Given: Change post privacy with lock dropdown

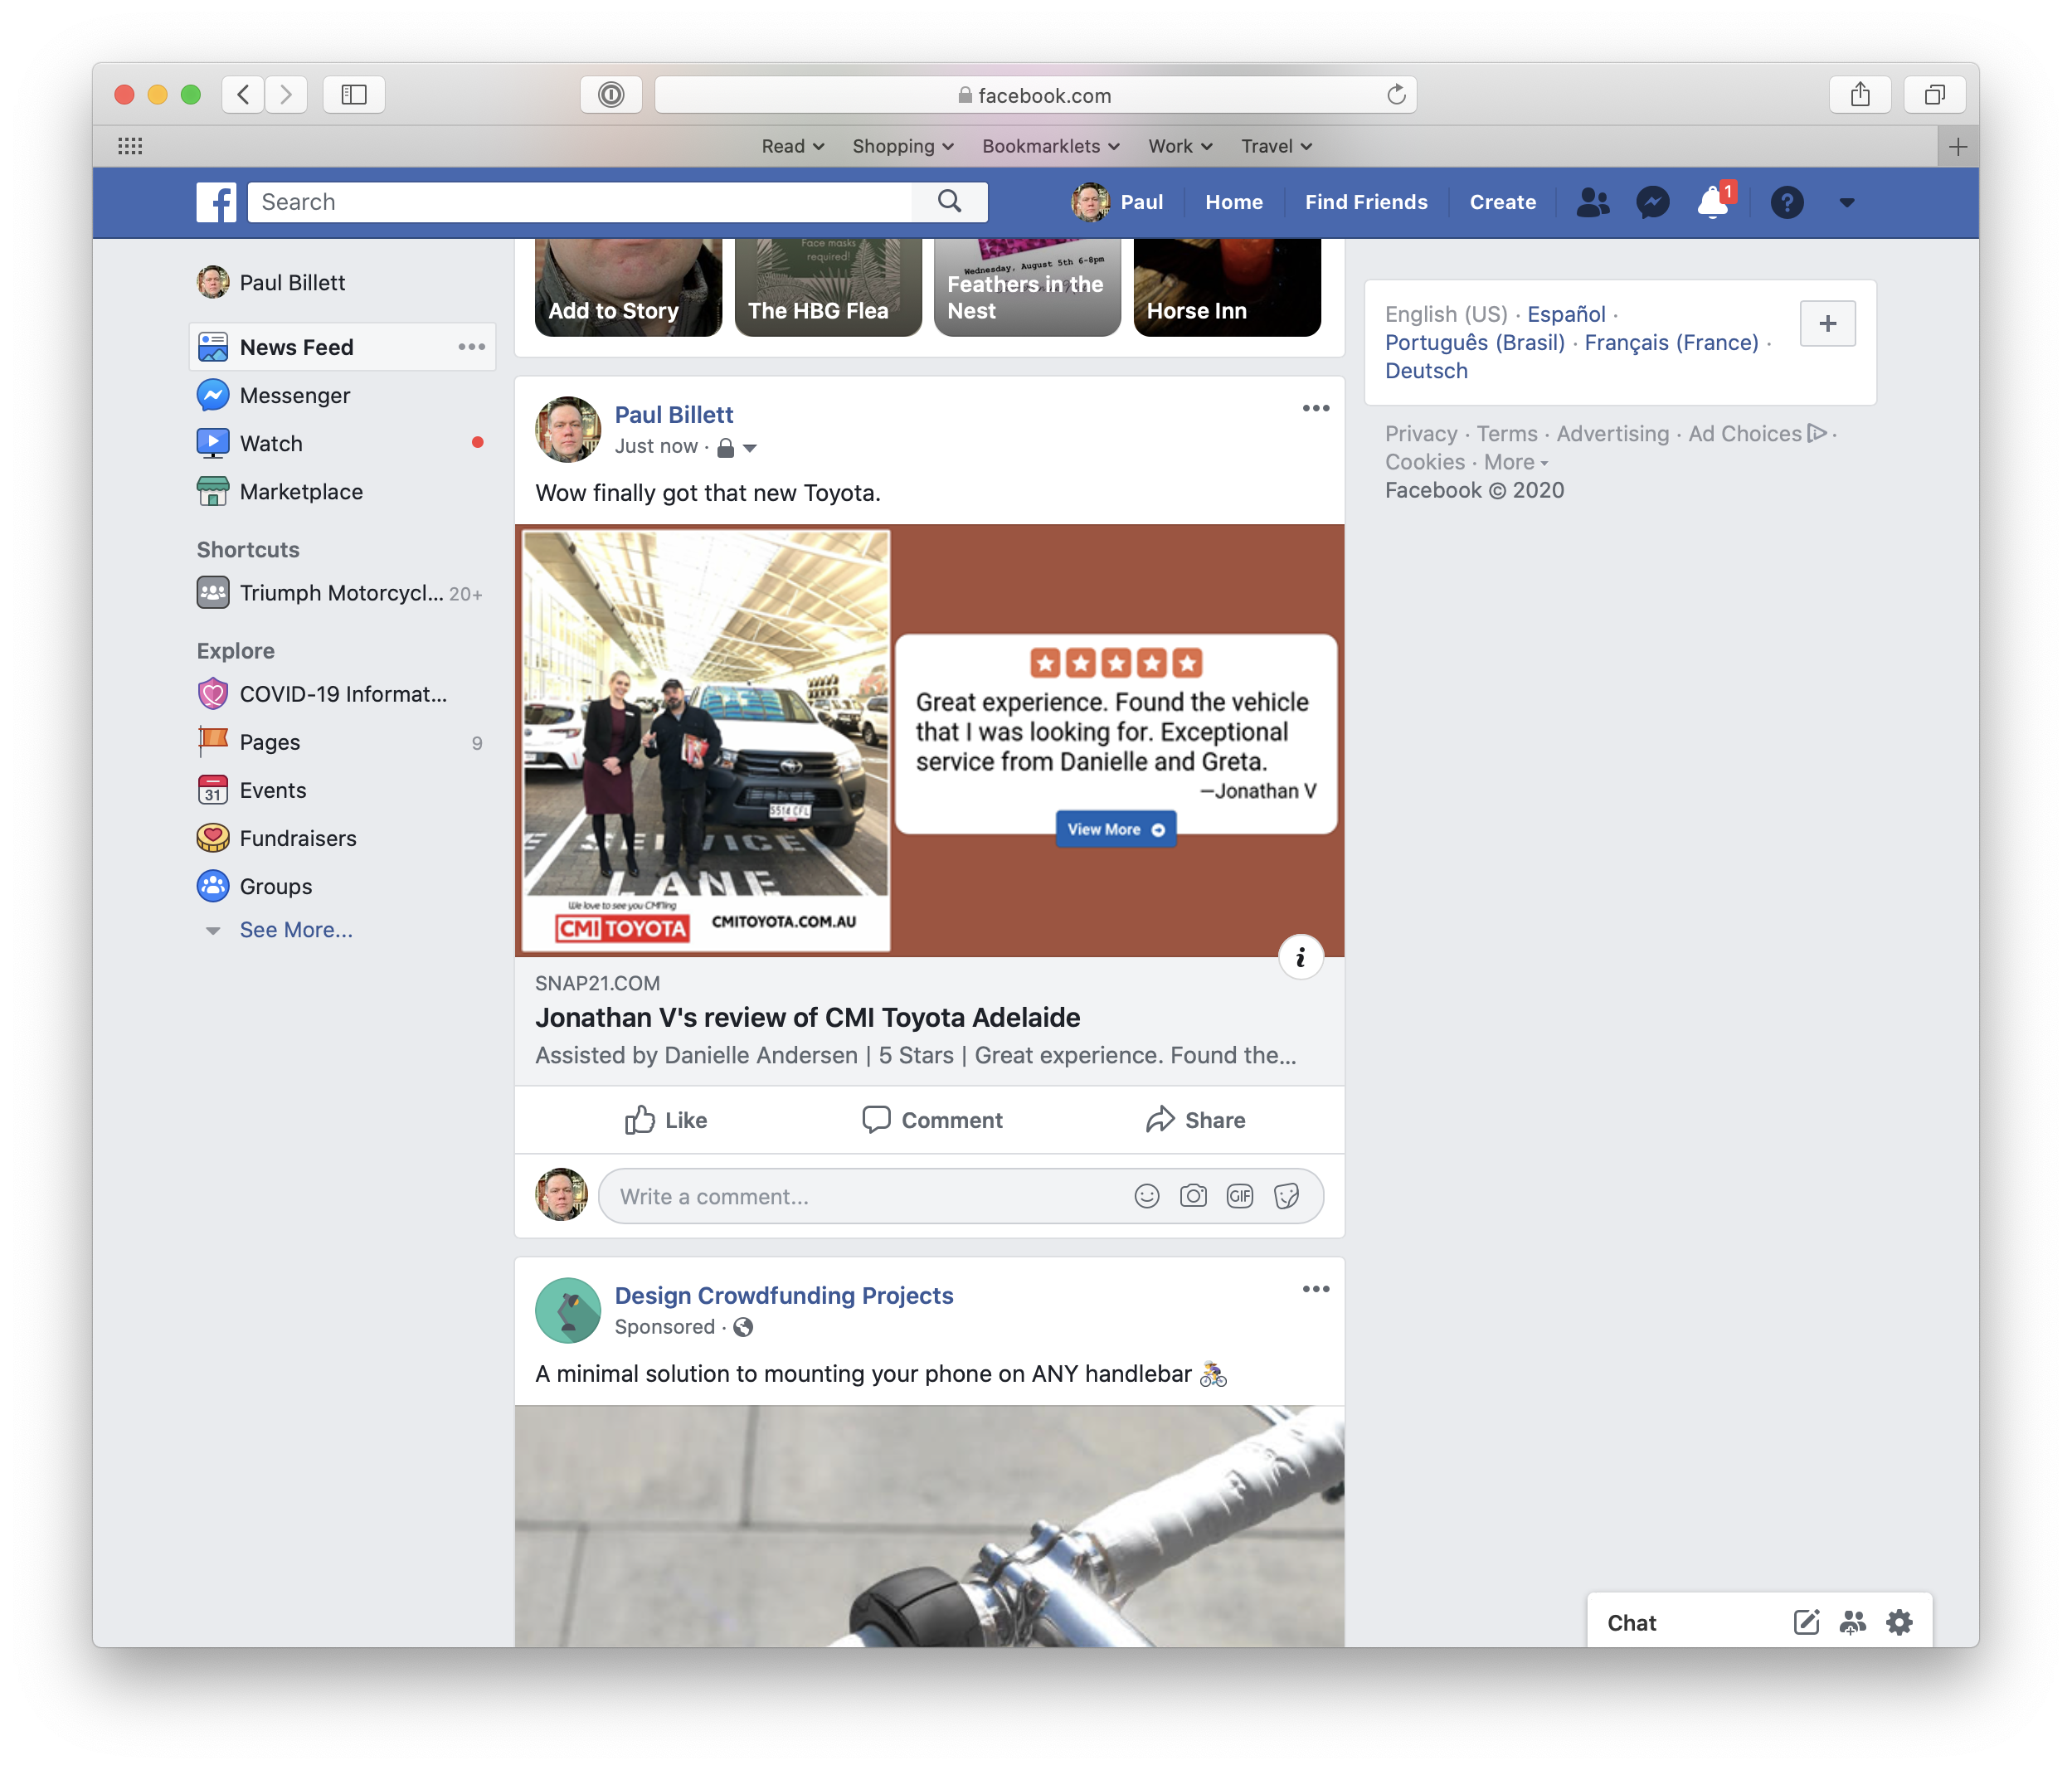Looking at the screenshot, I should 737,447.
